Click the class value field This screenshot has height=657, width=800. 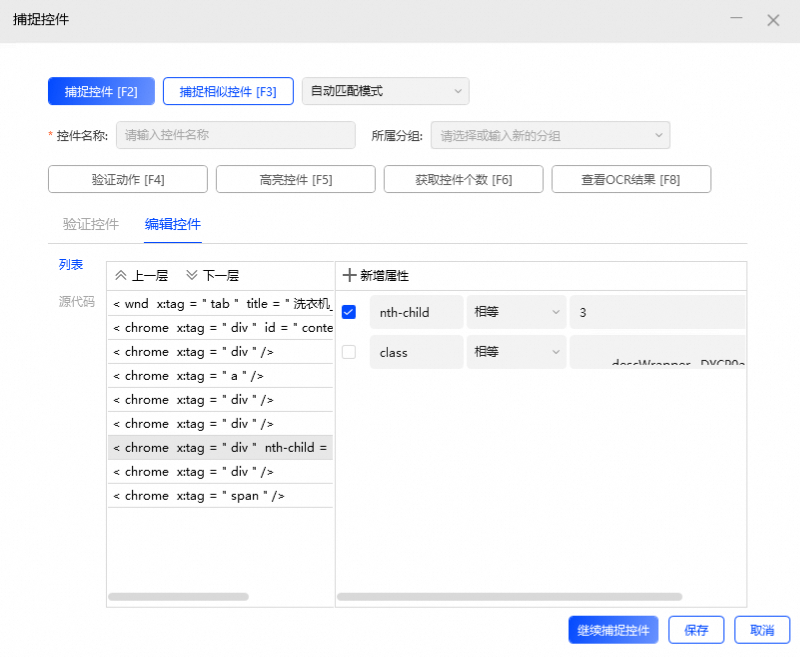(658, 352)
